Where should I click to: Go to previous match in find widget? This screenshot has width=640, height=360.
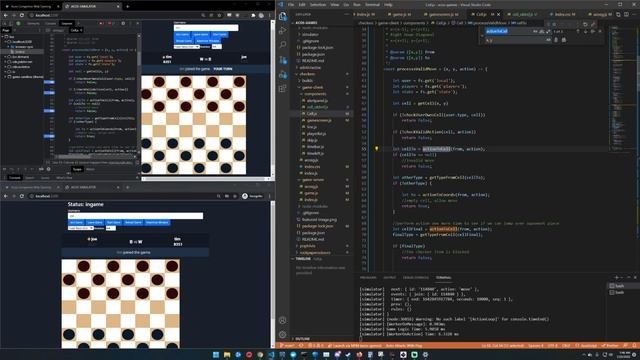(578, 31)
